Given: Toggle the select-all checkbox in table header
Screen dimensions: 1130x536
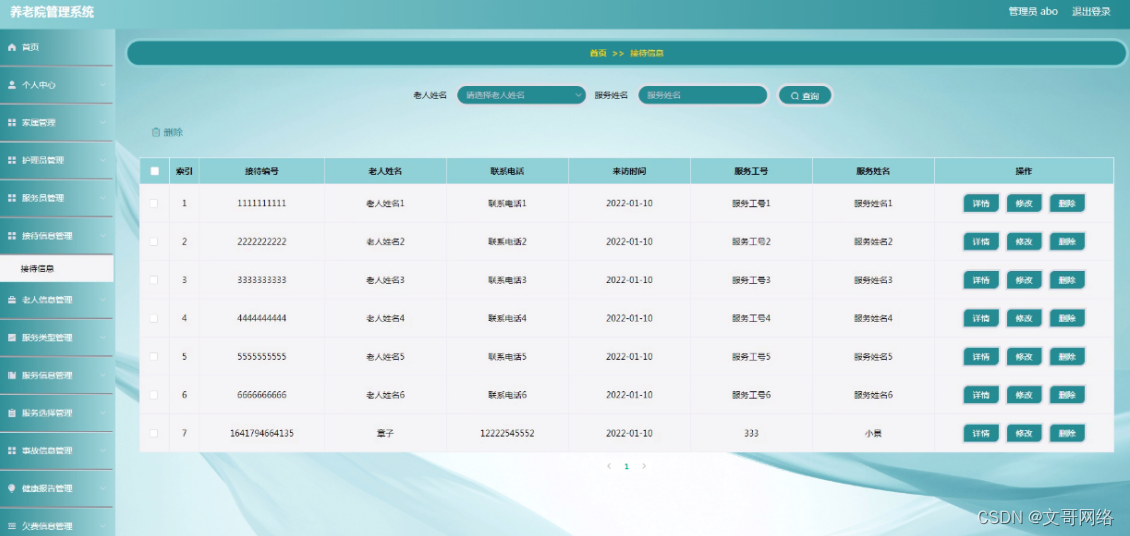Looking at the screenshot, I should click(154, 171).
